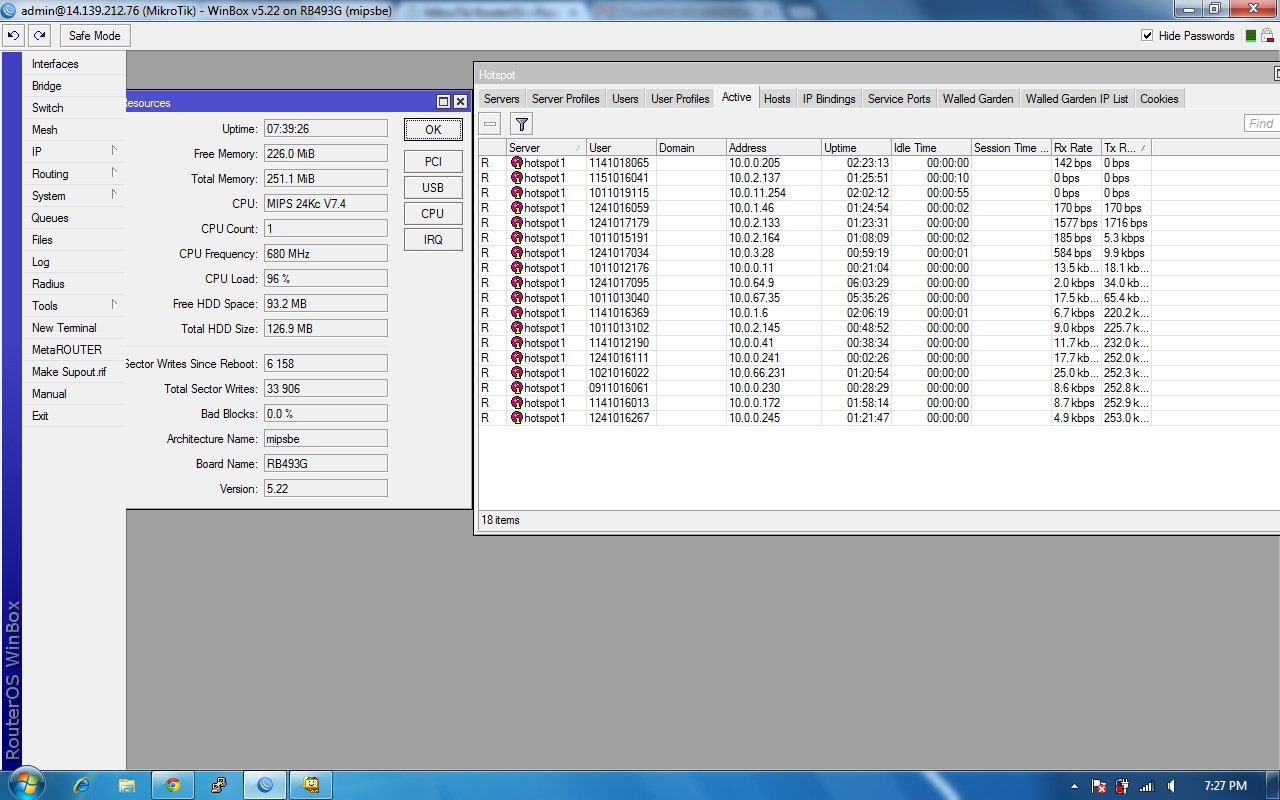Screen dimensions: 1280x800
Task: Click the CPU button in Resources
Action: [x=433, y=214]
